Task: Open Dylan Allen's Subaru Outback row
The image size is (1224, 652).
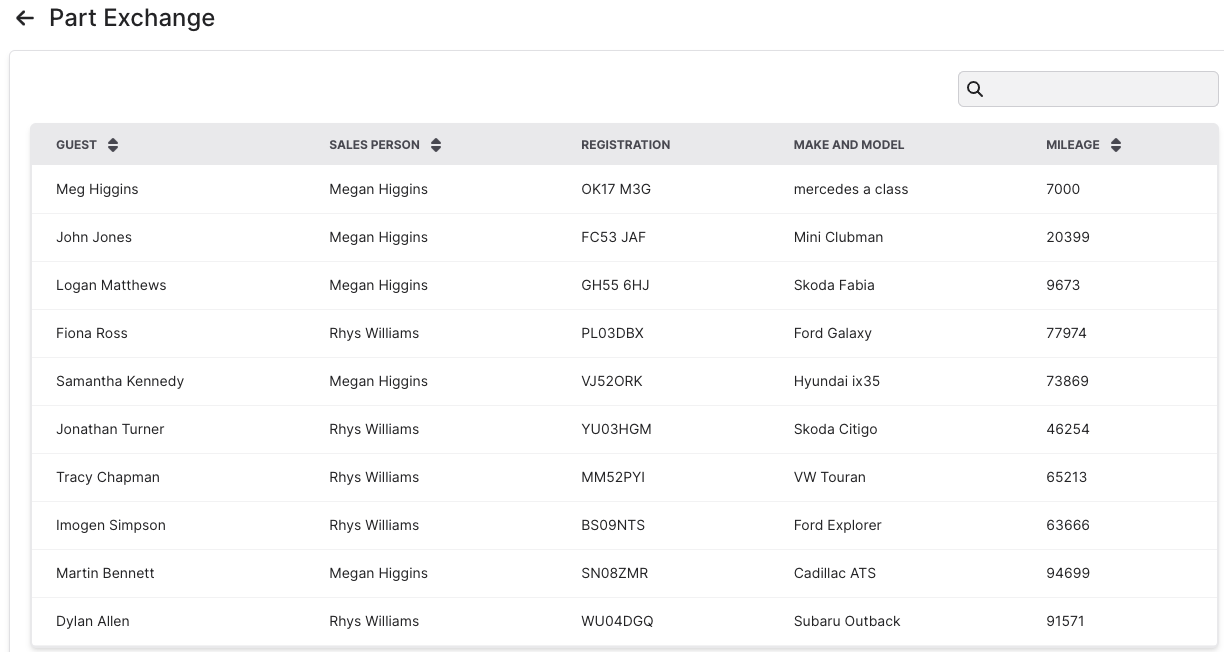Action: click(846, 621)
